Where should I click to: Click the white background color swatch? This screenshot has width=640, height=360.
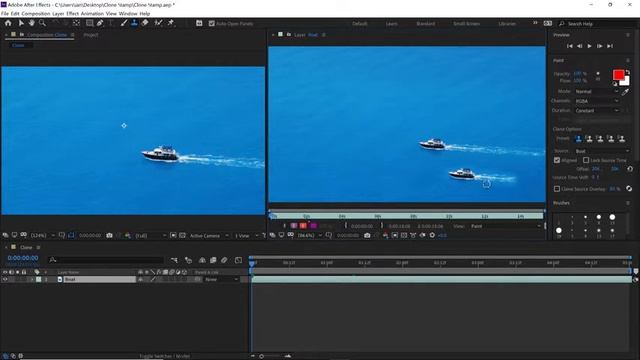click(x=626, y=82)
